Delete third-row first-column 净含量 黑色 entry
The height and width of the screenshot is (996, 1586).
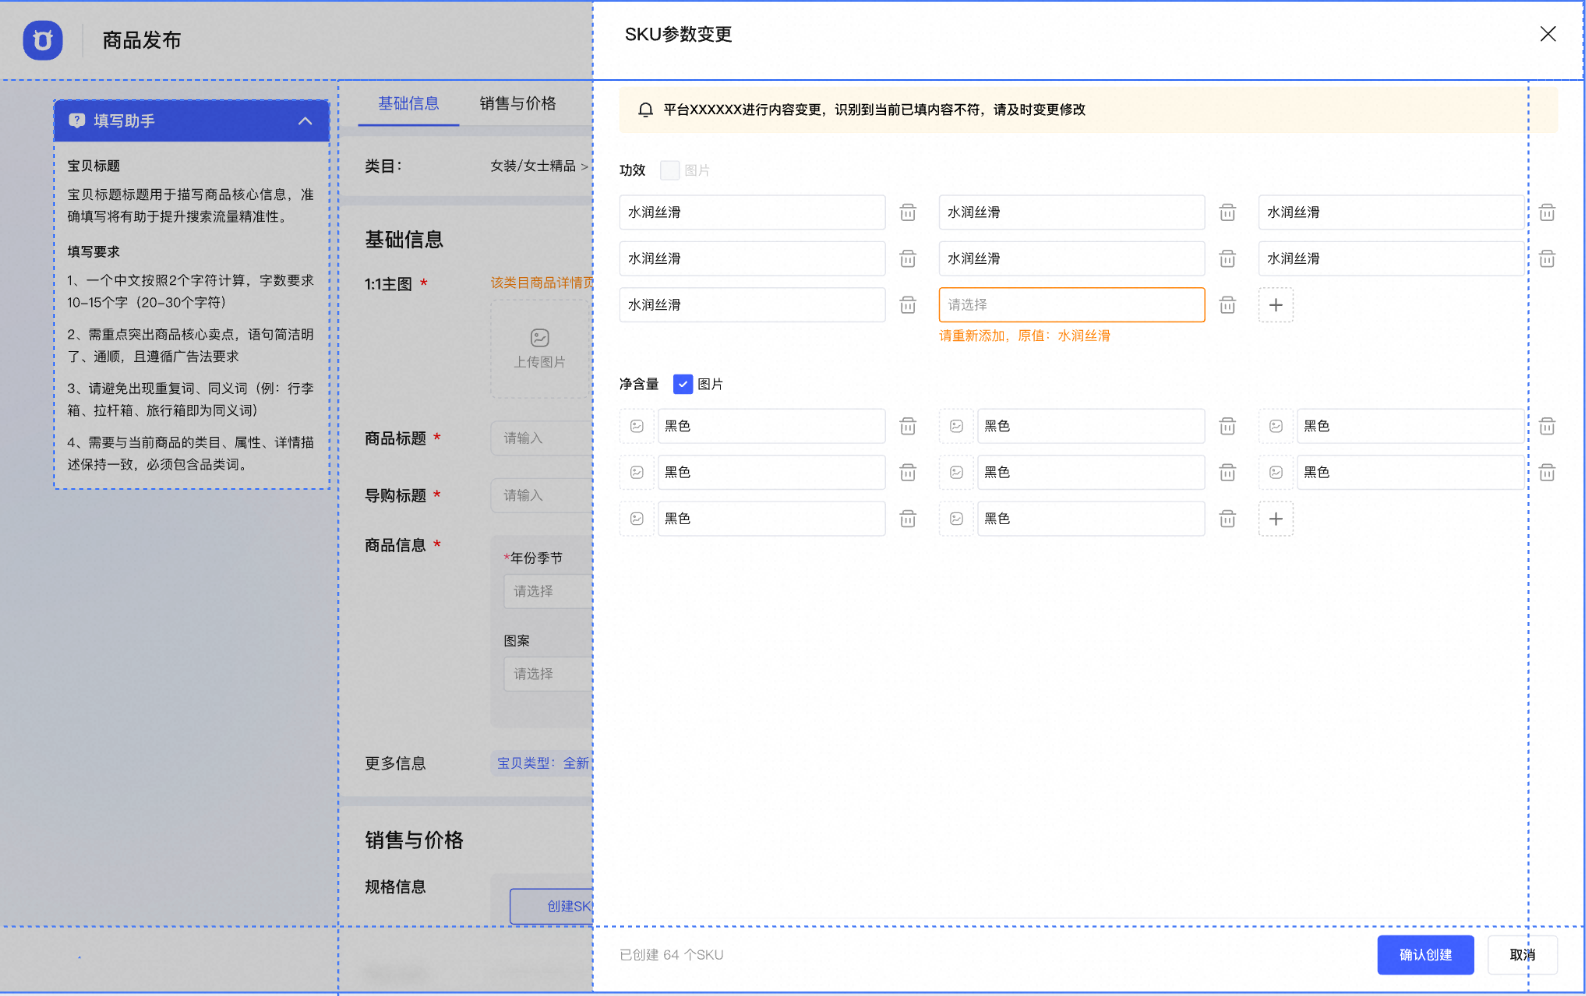tap(908, 519)
